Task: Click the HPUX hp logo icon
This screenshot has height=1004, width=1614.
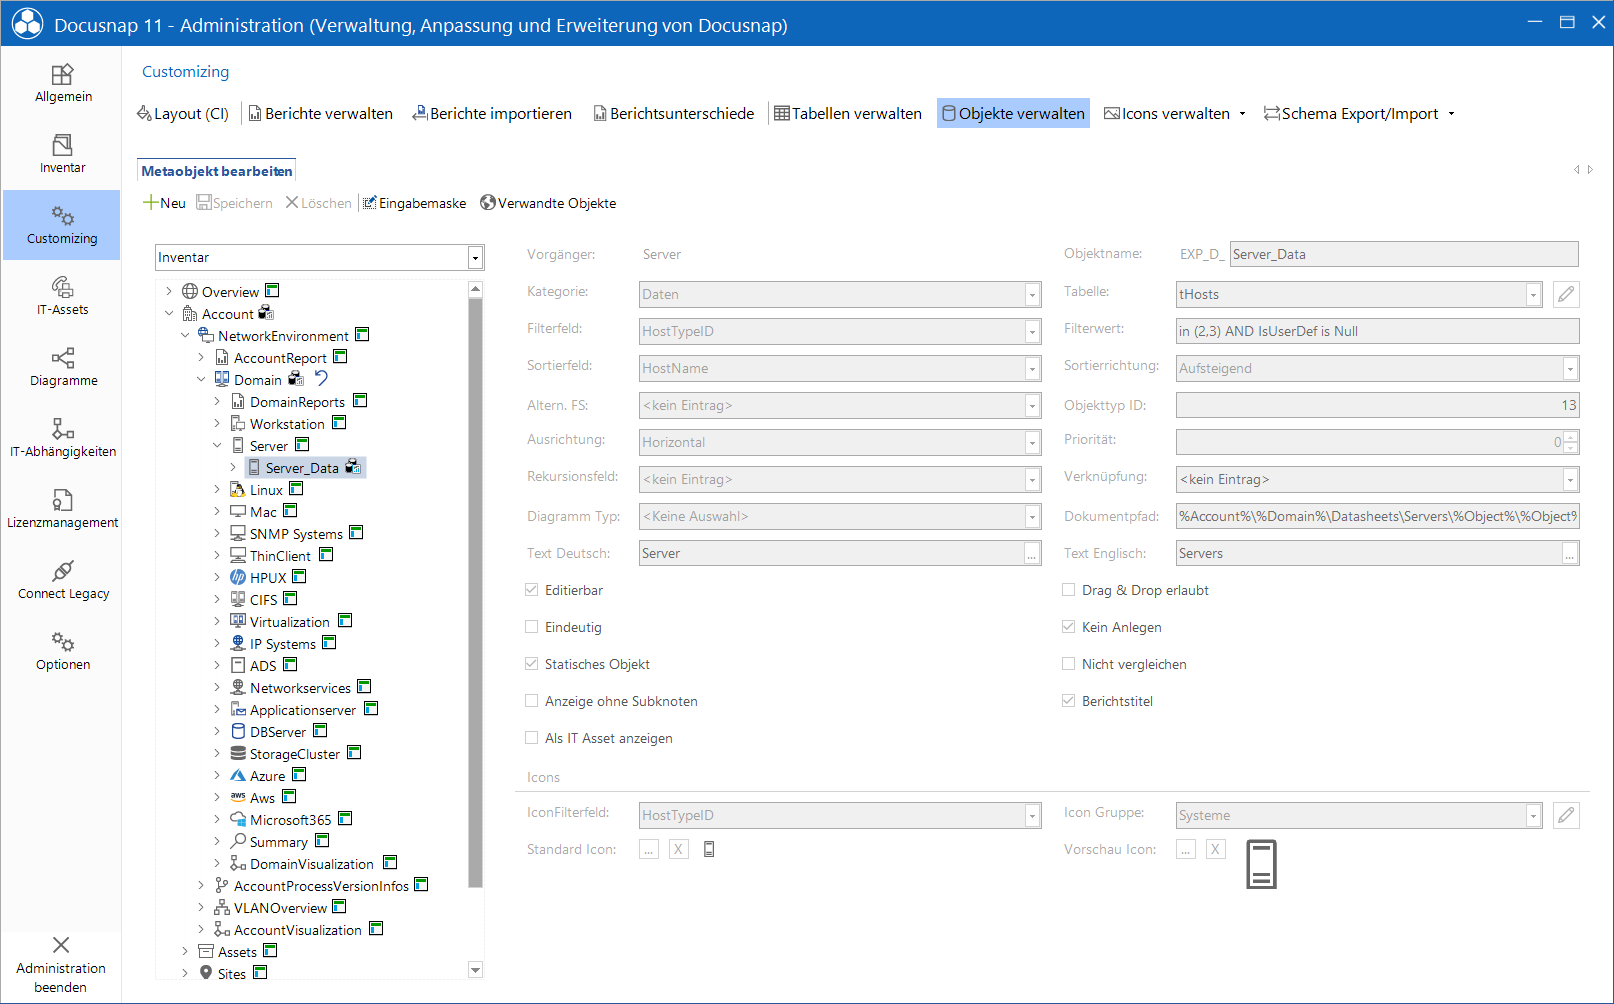Action: [x=238, y=578]
